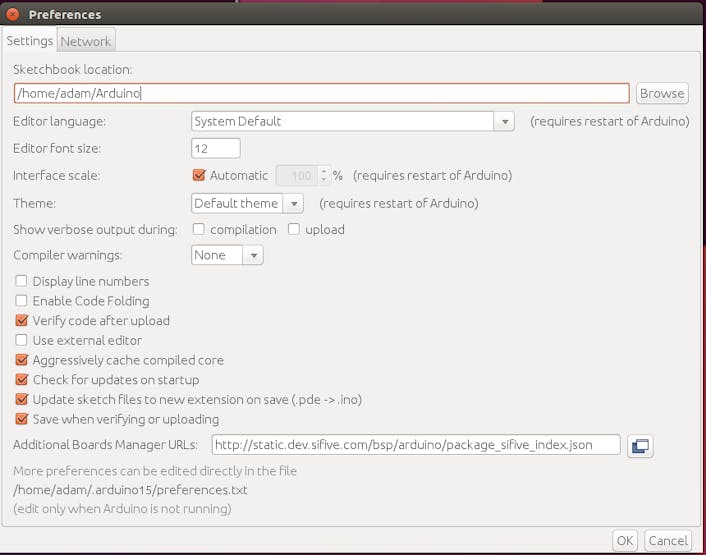The height and width of the screenshot is (555, 706).
Task: Uncheck Check for updates on startup
Action: tap(21, 380)
